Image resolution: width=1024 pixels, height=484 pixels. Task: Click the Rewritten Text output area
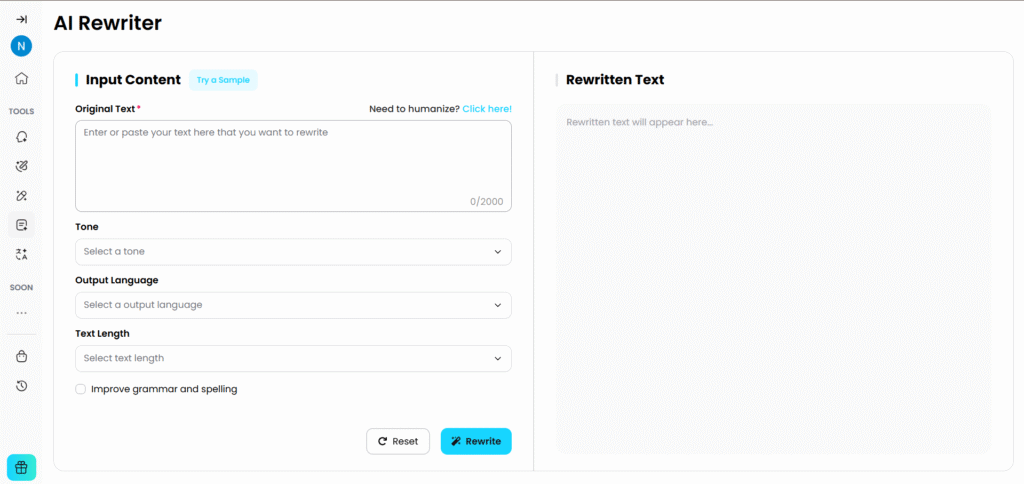(x=773, y=279)
